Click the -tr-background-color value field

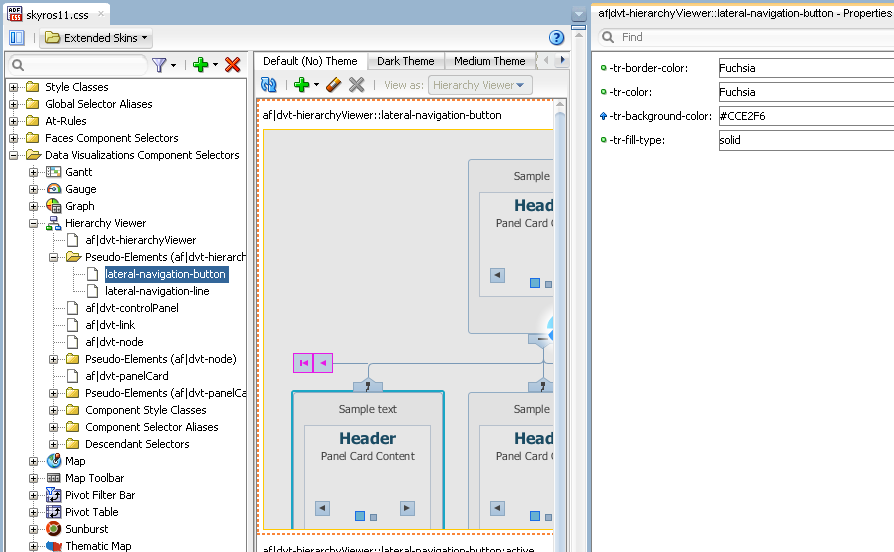pyautogui.click(x=805, y=116)
